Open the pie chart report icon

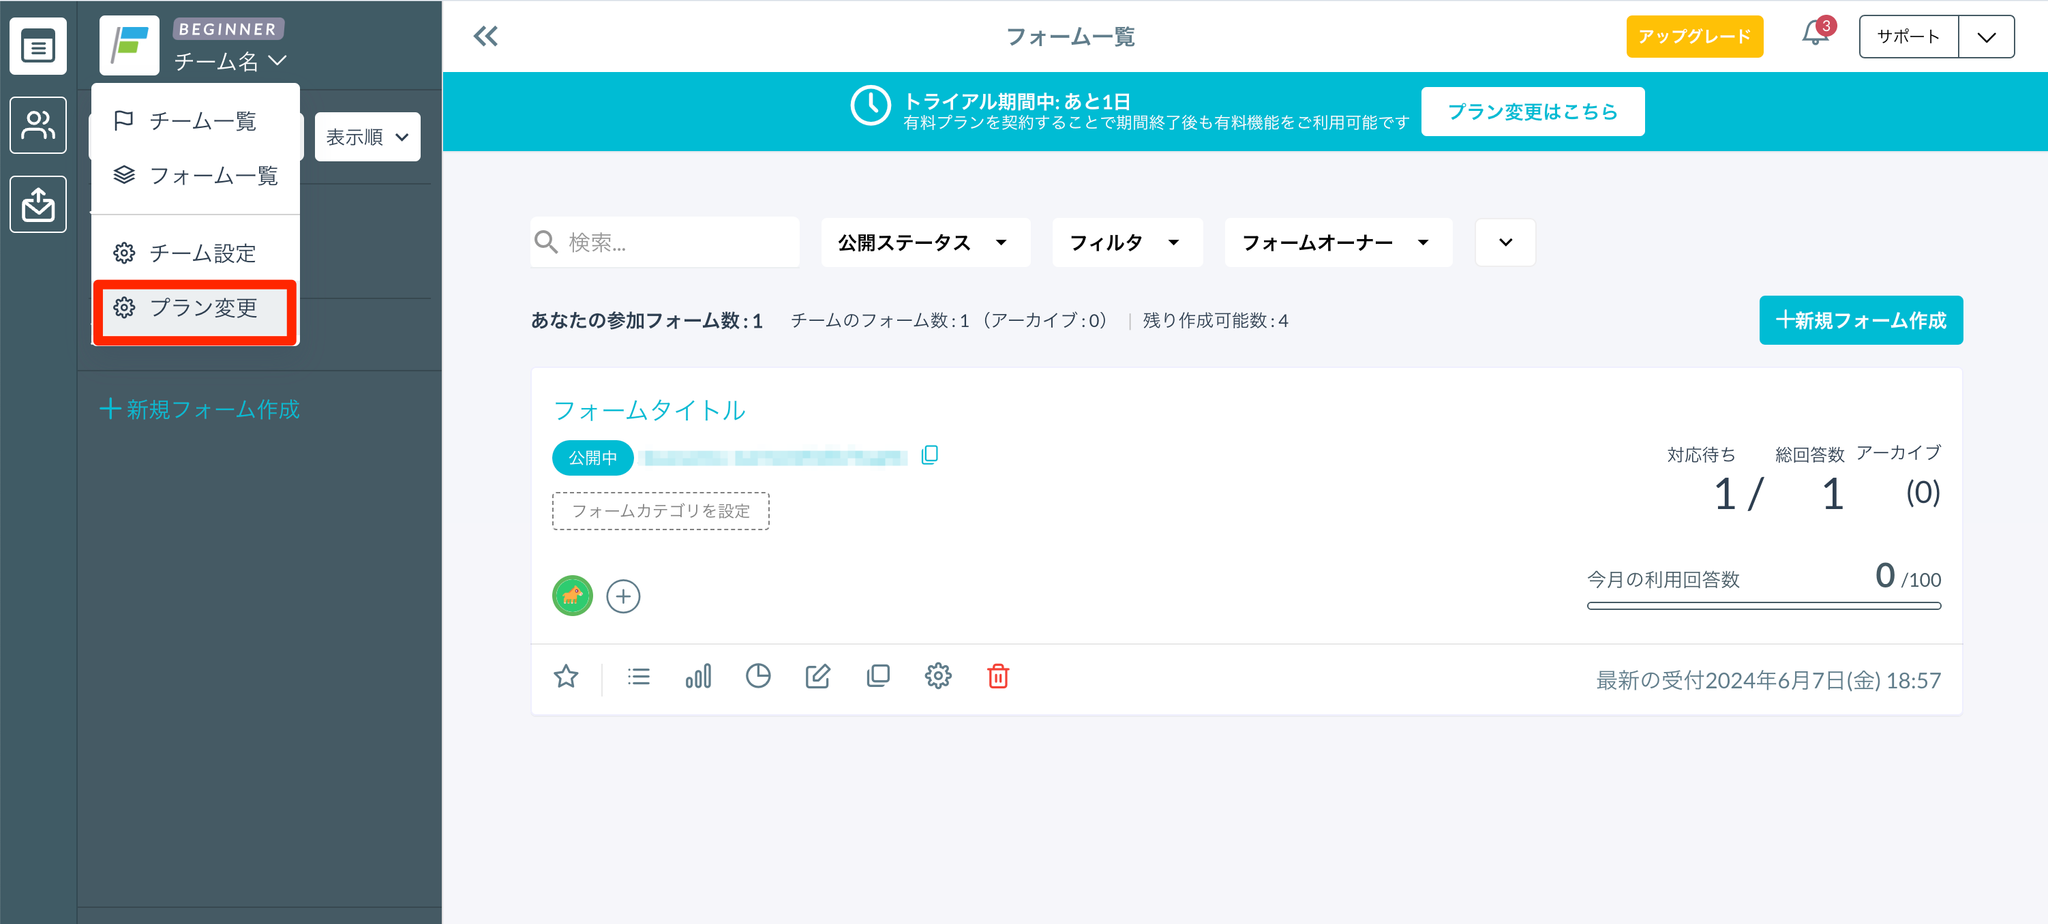pos(758,677)
